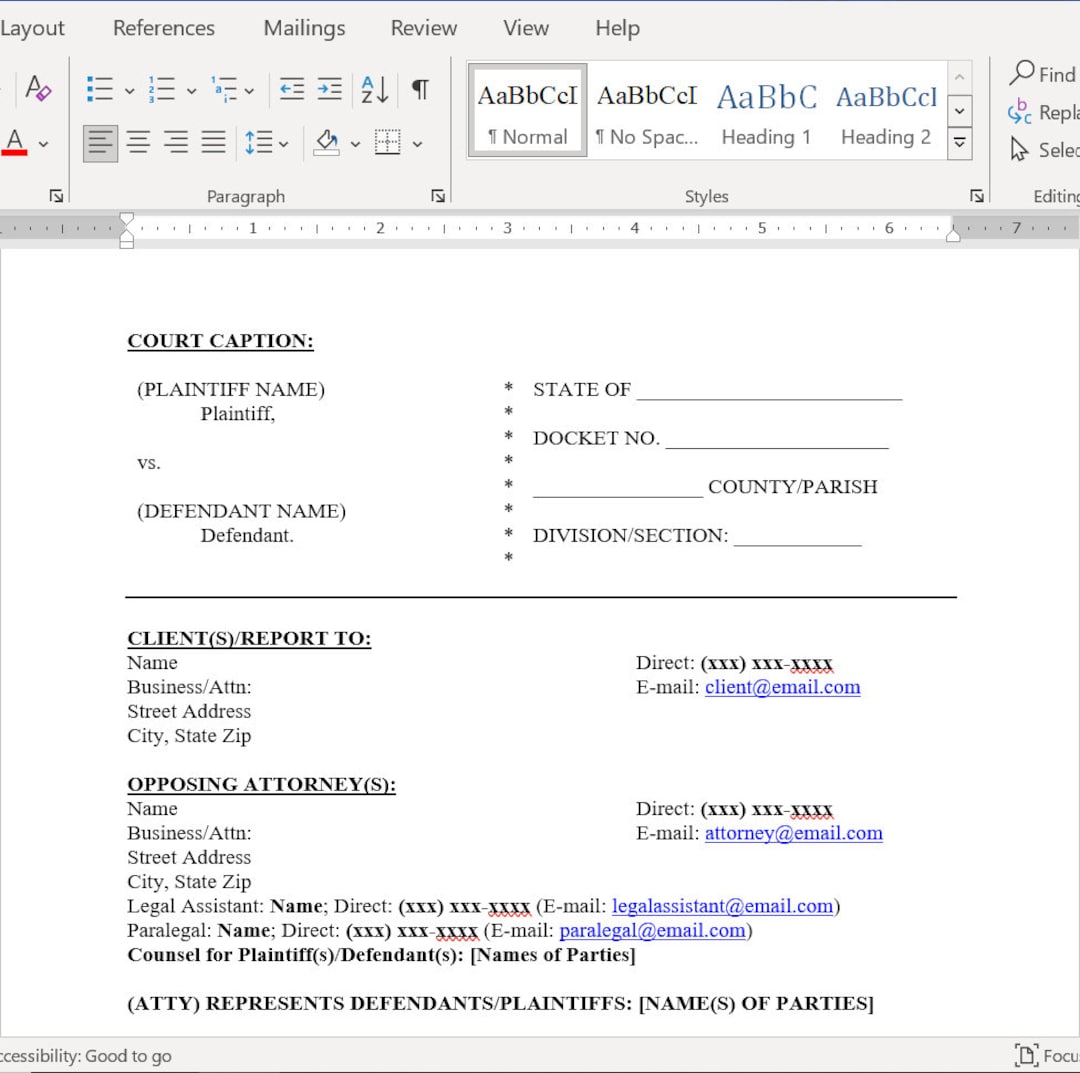Toggle paragraph mark display with the ¶ icon
The height and width of the screenshot is (1073, 1080).
click(419, 90)
